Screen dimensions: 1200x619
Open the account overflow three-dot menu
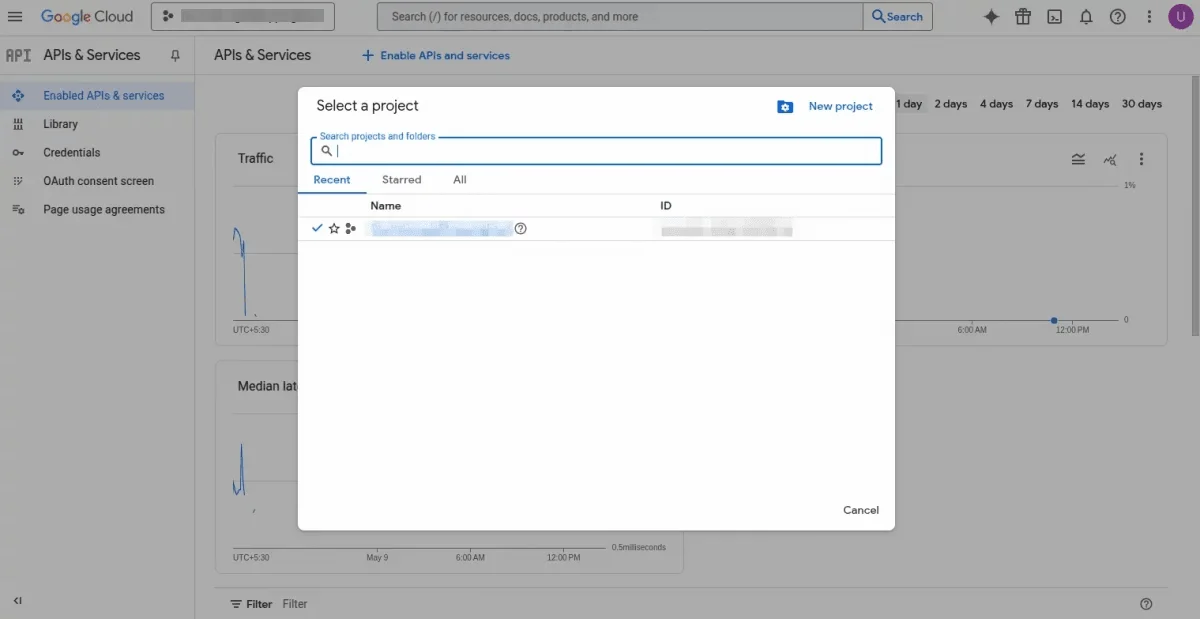(x=1148, y=16)
